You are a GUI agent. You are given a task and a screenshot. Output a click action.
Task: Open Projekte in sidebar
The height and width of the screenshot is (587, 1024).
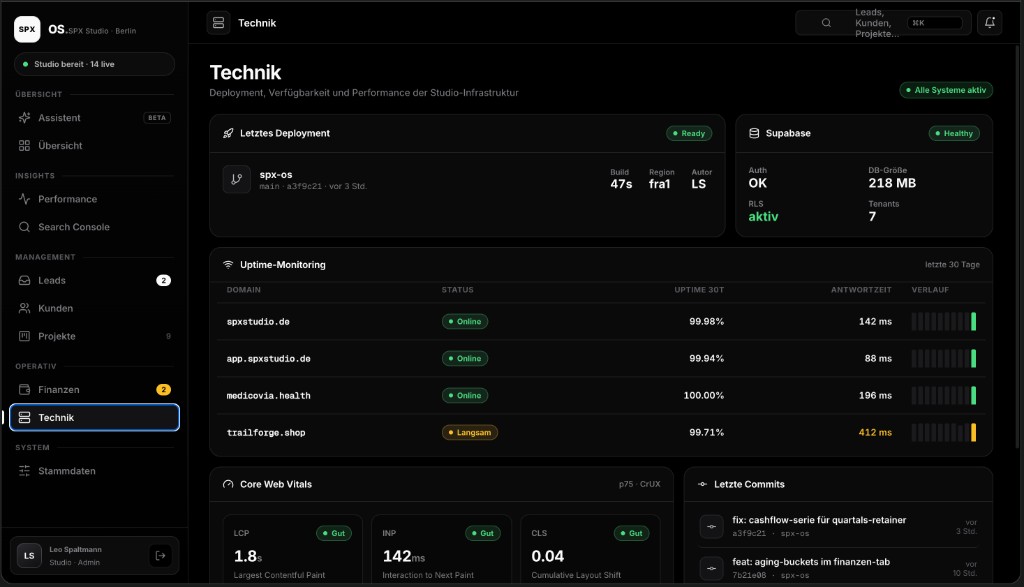(x=95, y=336)
